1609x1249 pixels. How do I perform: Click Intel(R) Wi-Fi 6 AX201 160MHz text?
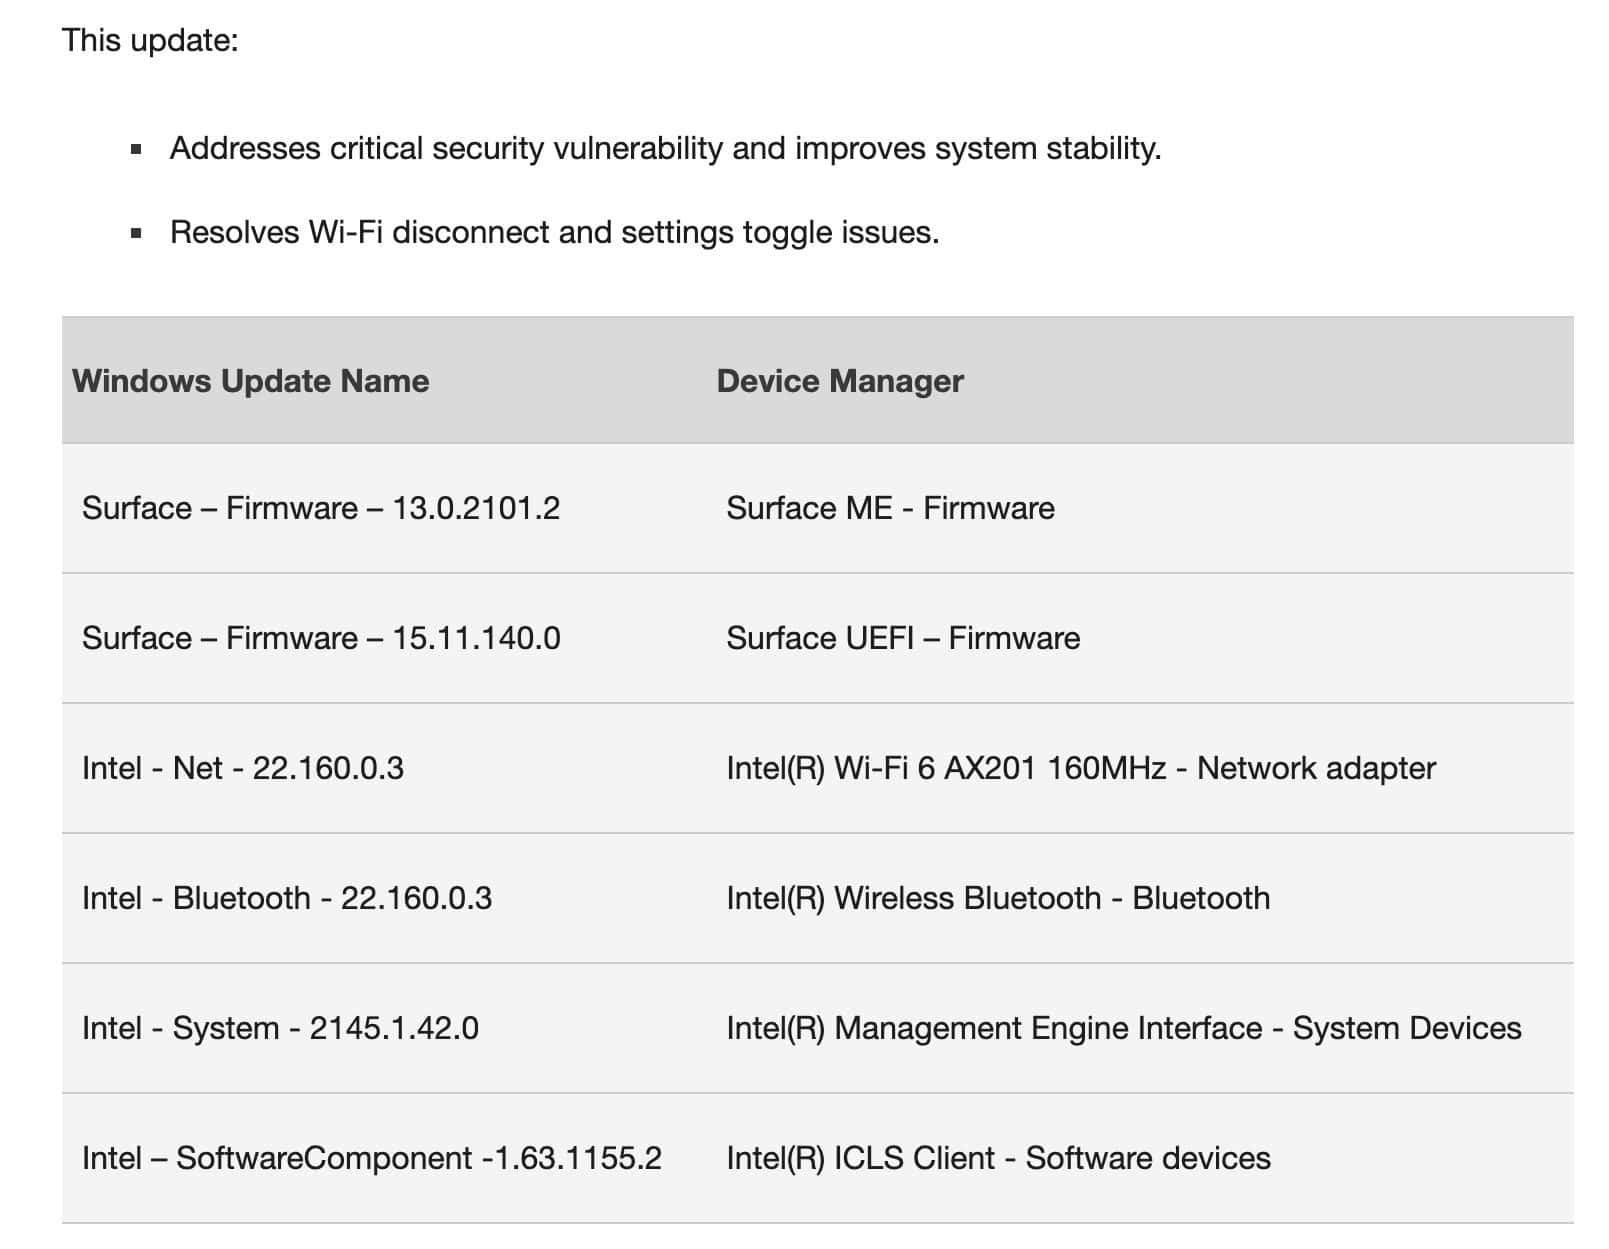coord(946,768)
